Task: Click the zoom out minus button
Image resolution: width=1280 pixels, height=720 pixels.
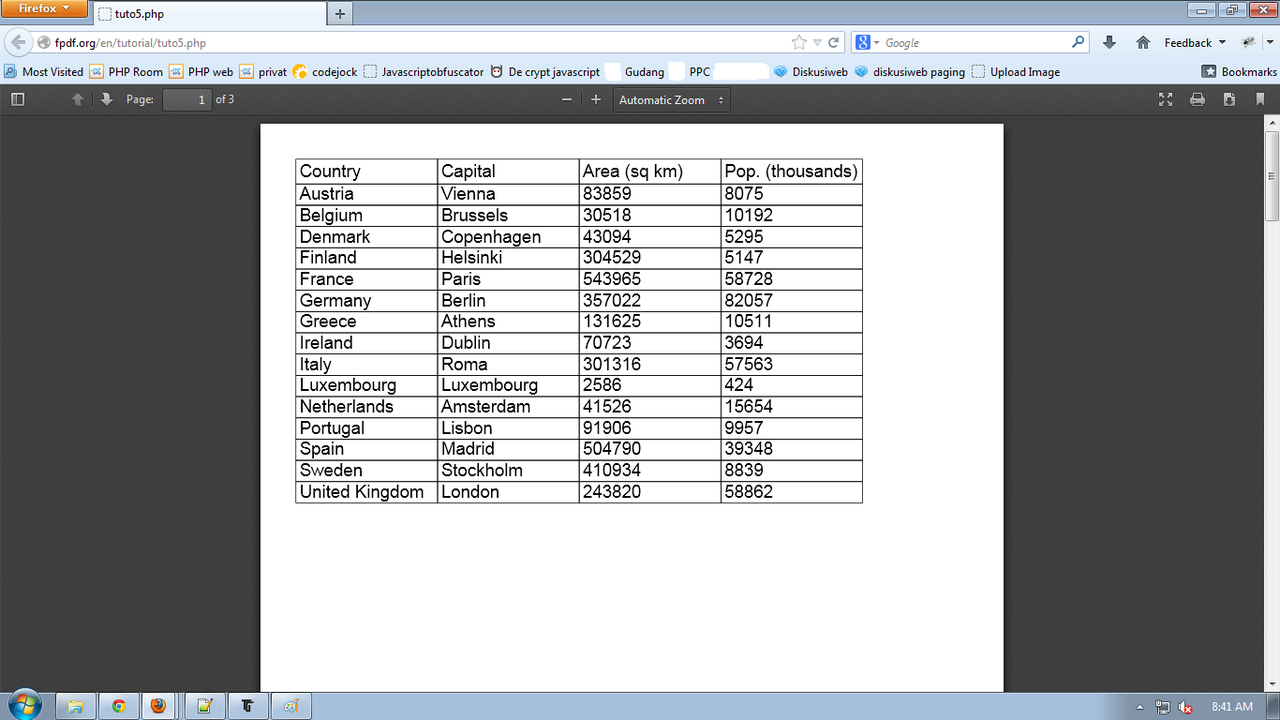Action: [x=567, y=100]
